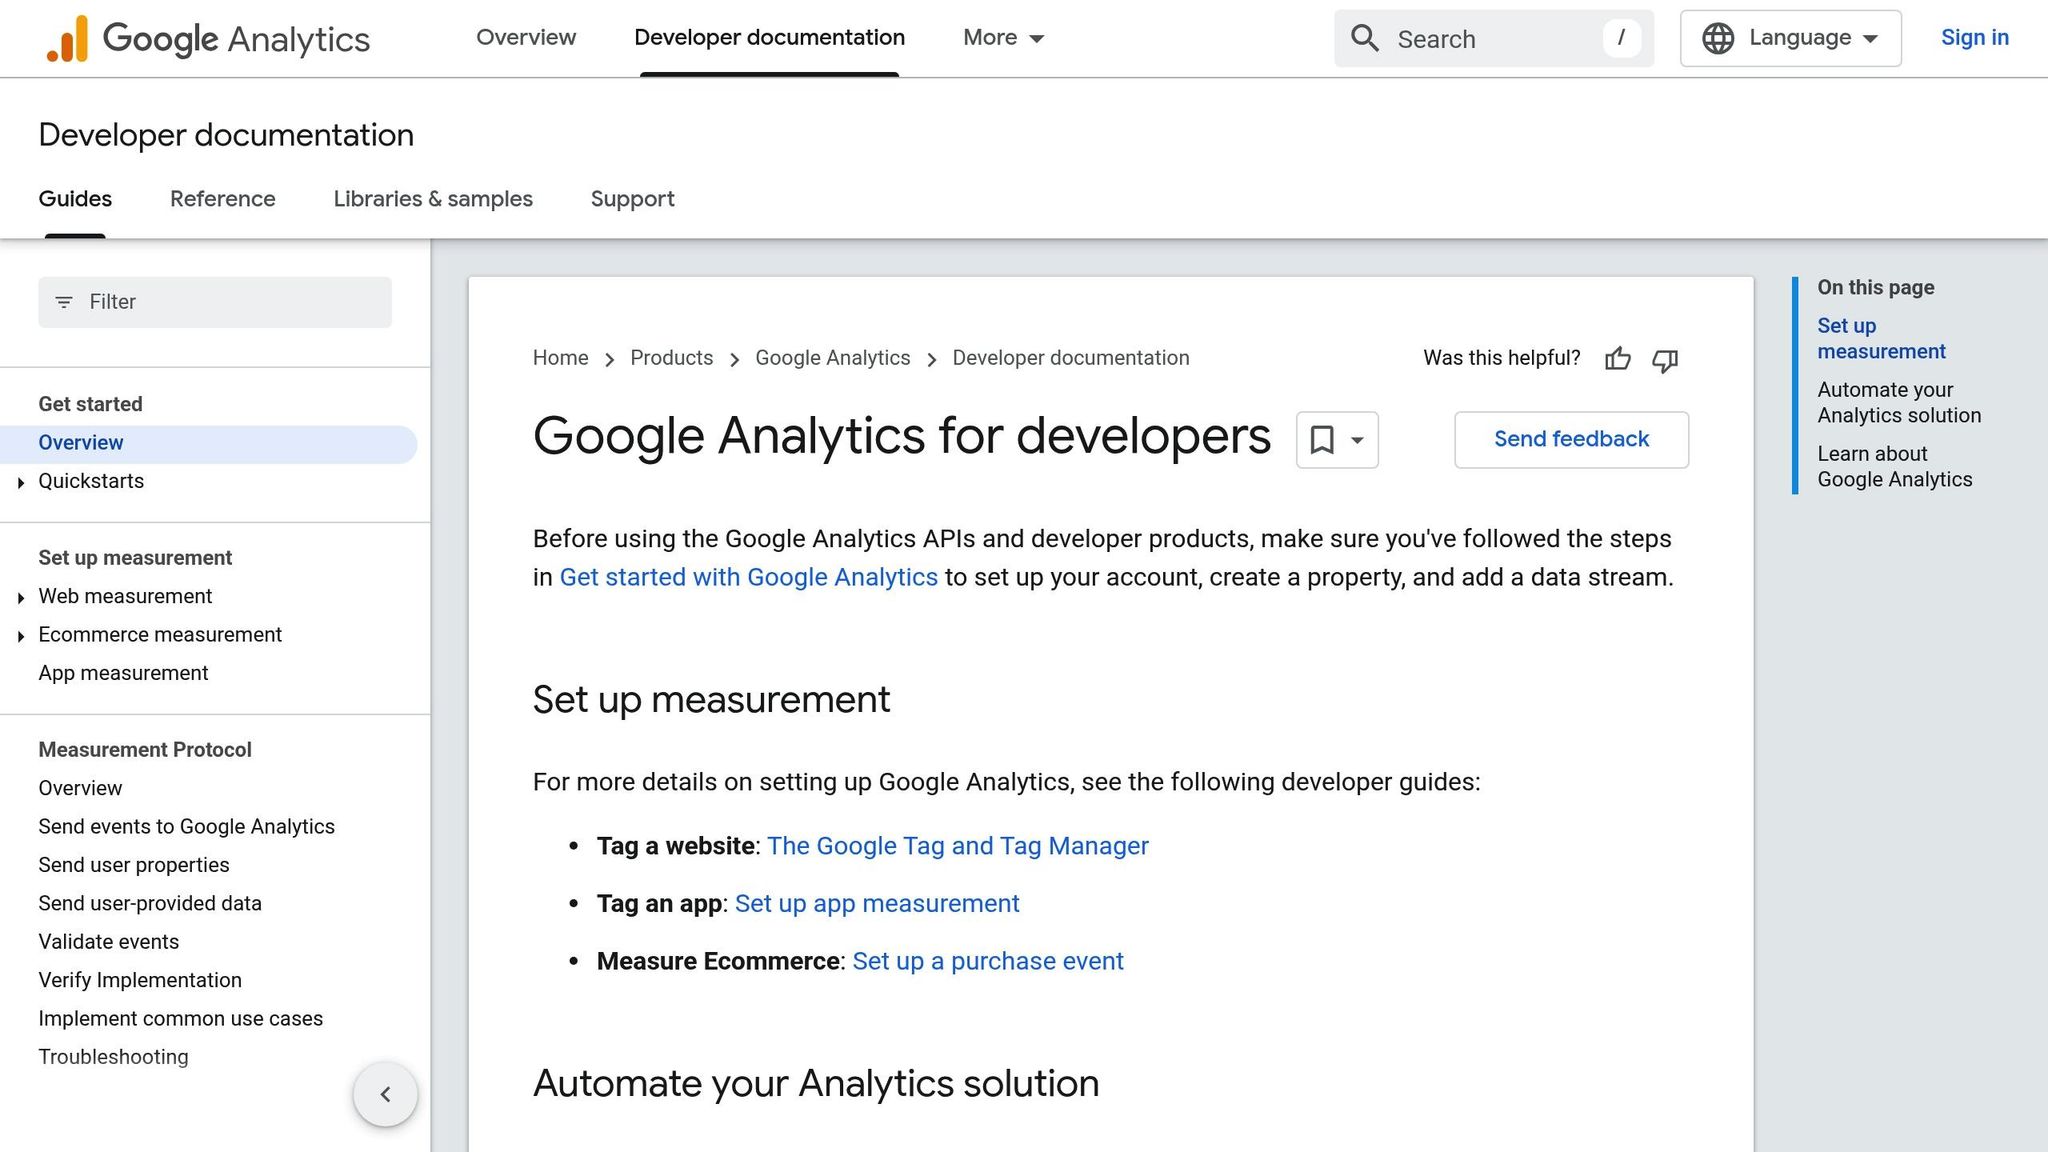Click the Filter icon in the sidebar

point(65,301)
